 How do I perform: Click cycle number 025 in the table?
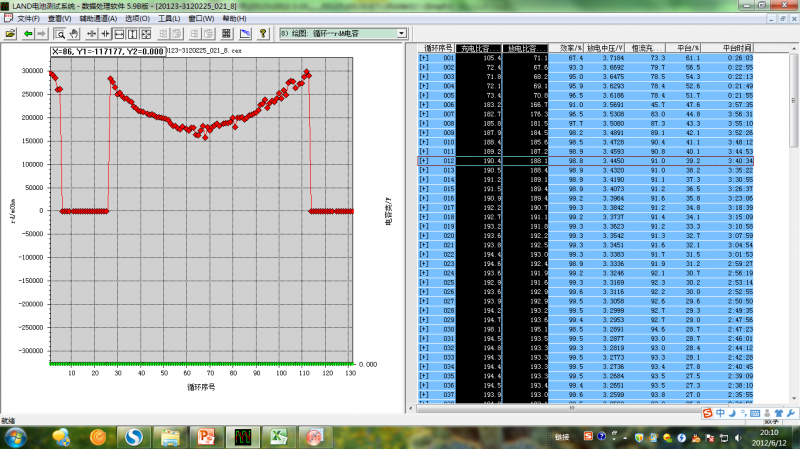pos(448,282)
